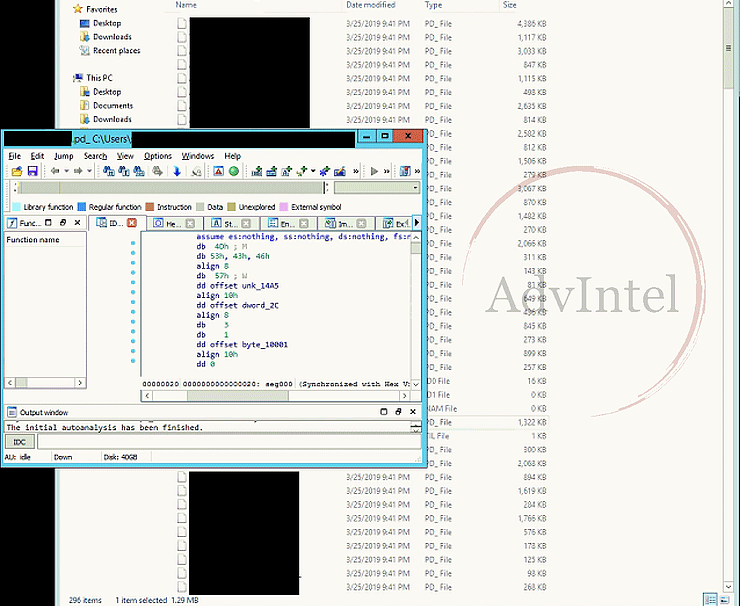The image size is (740, 606).
Task: Switch to the Exports tab
Action: coord(395,223)
